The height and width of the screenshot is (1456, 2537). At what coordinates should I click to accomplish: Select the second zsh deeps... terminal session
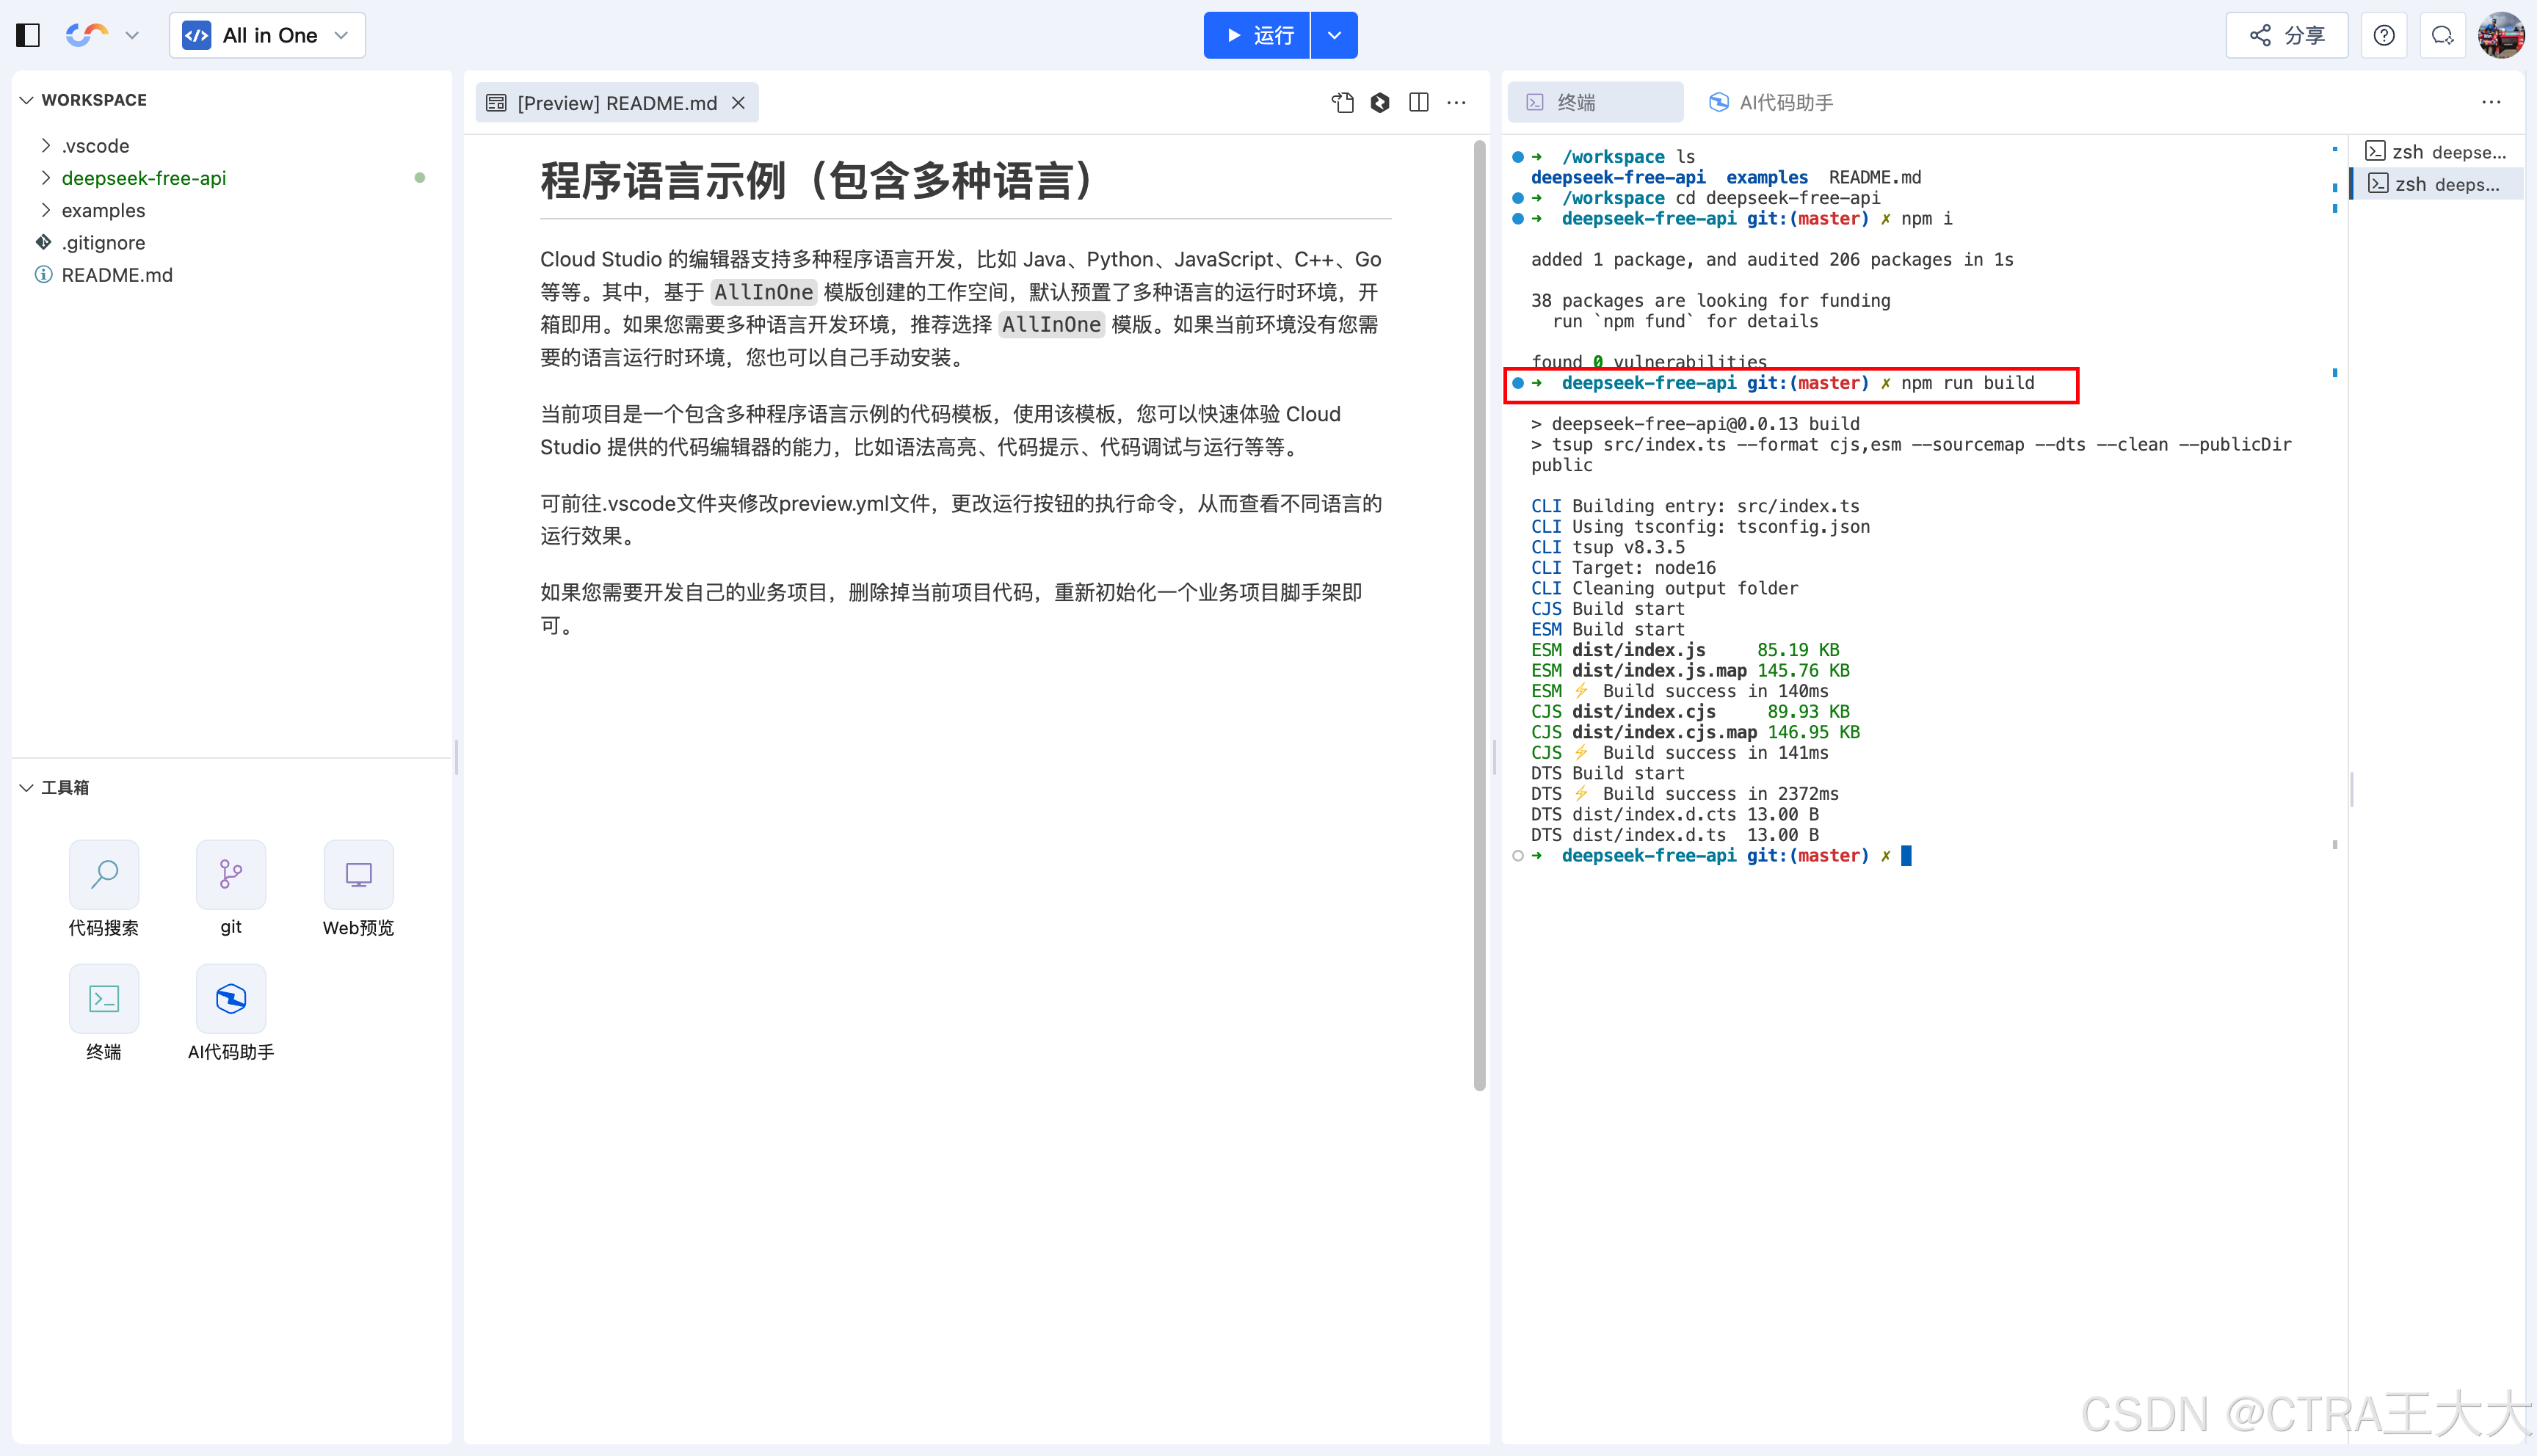pyautogui.click(x=2436, y=184)
